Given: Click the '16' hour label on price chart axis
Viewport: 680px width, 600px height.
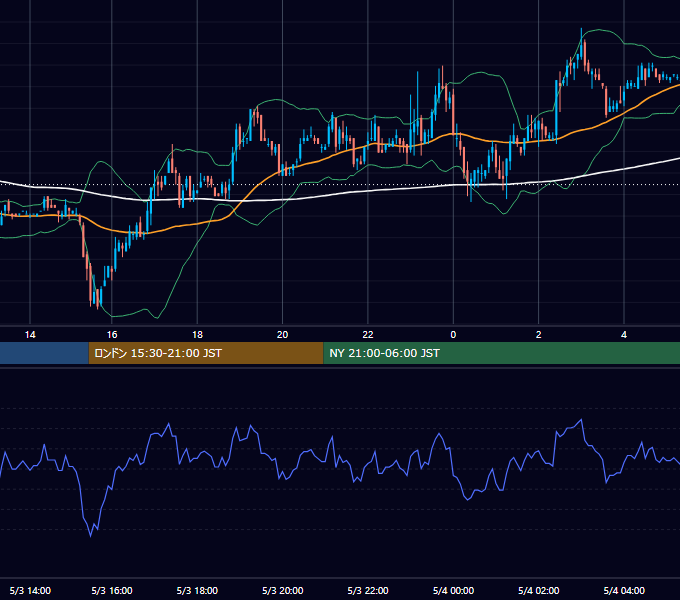Looking at the screenshot, I should [x=112, y=335].
